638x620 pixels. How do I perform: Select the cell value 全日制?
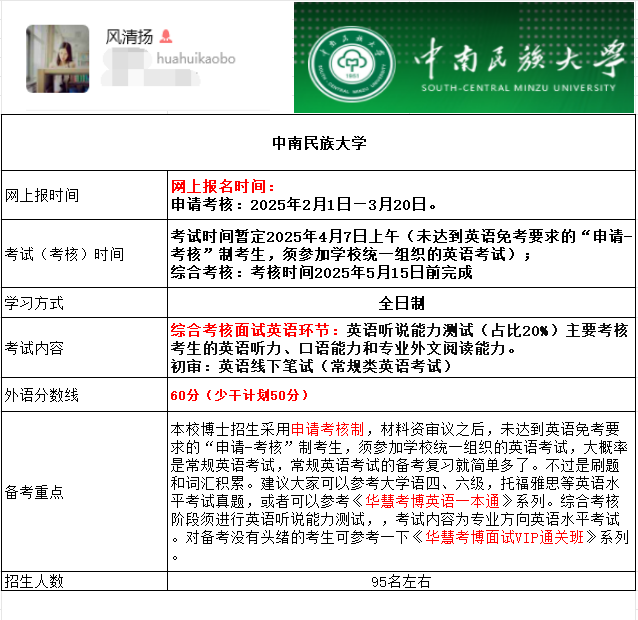401,303
